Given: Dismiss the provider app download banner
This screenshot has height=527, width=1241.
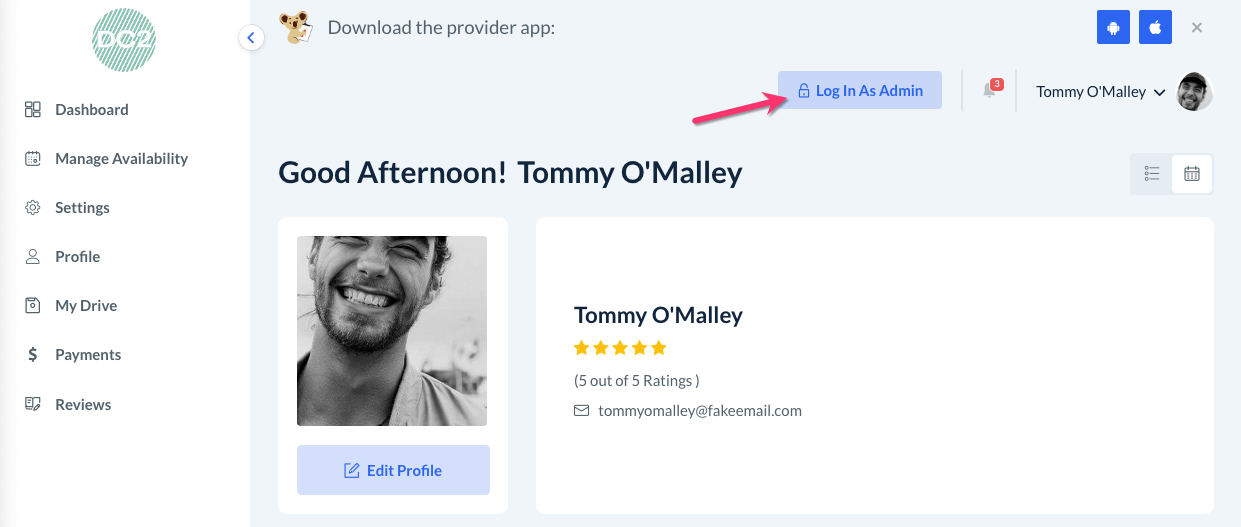Looking at the screenshot, I should point(1197,27).
